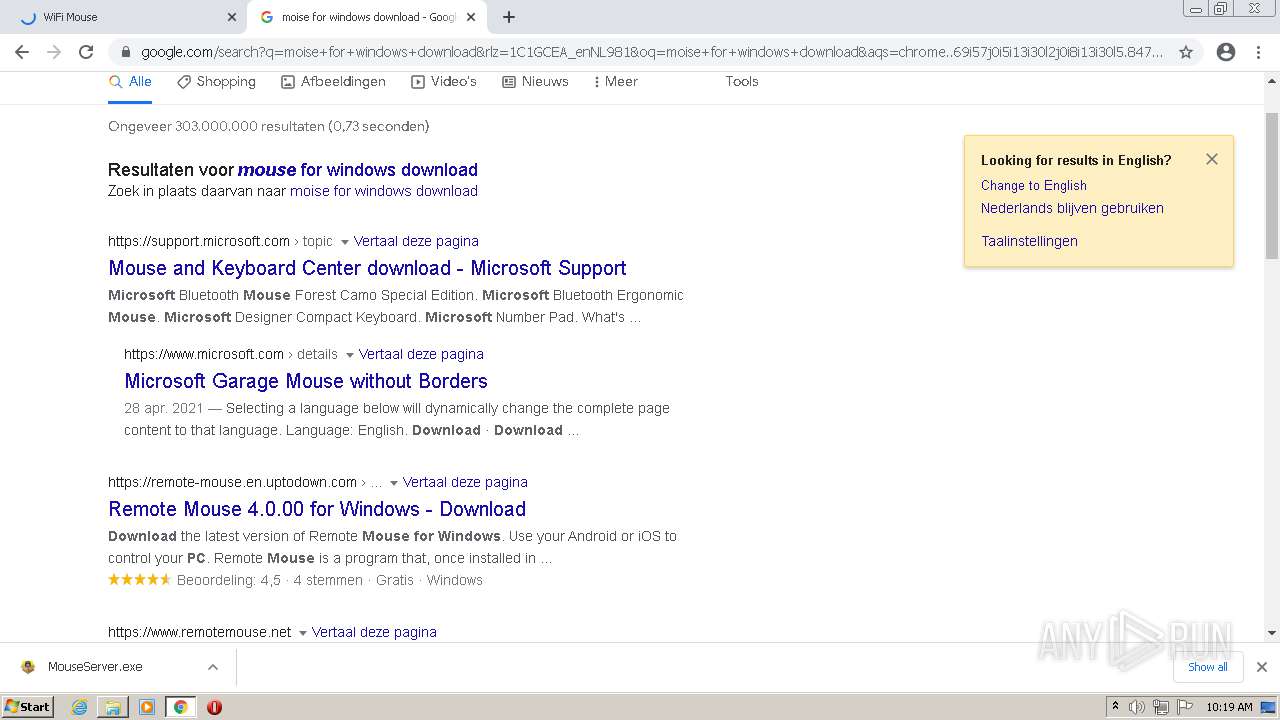Open the Windows Start menu
The image size is (1280, 720).
click(28, 707)
